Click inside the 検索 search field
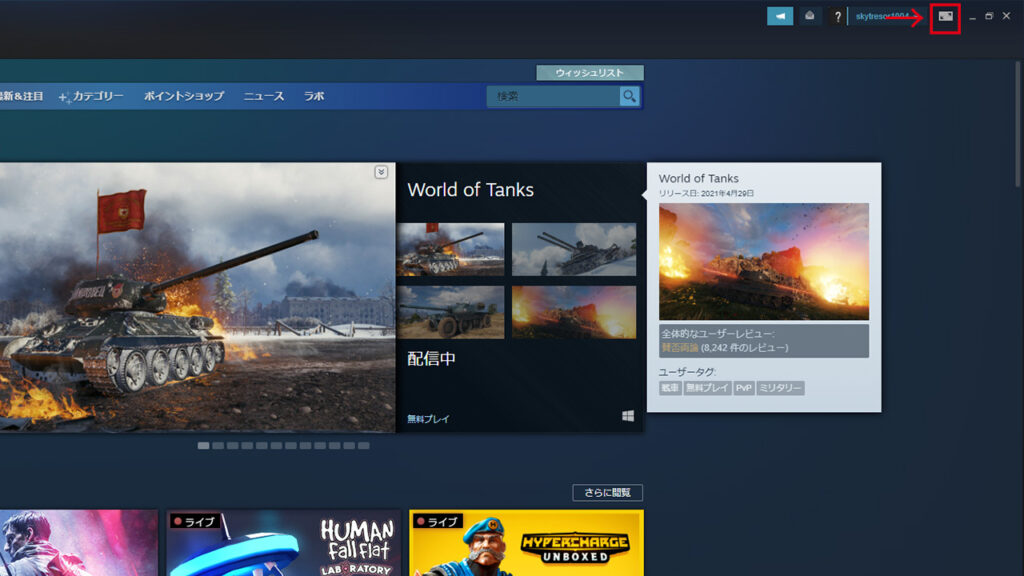This screenshot has height=576, width=1024. 554,97
